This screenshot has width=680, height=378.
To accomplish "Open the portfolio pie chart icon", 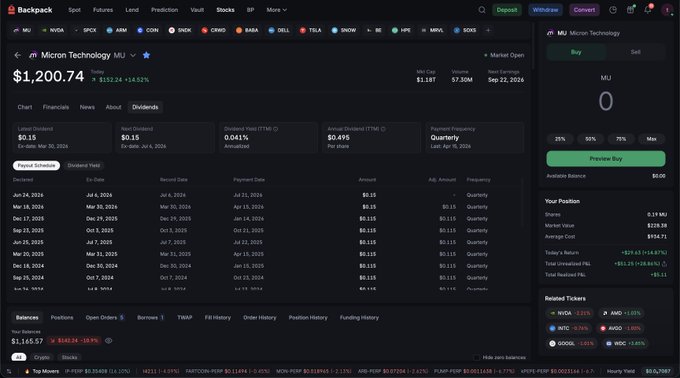I will point(613,10).
